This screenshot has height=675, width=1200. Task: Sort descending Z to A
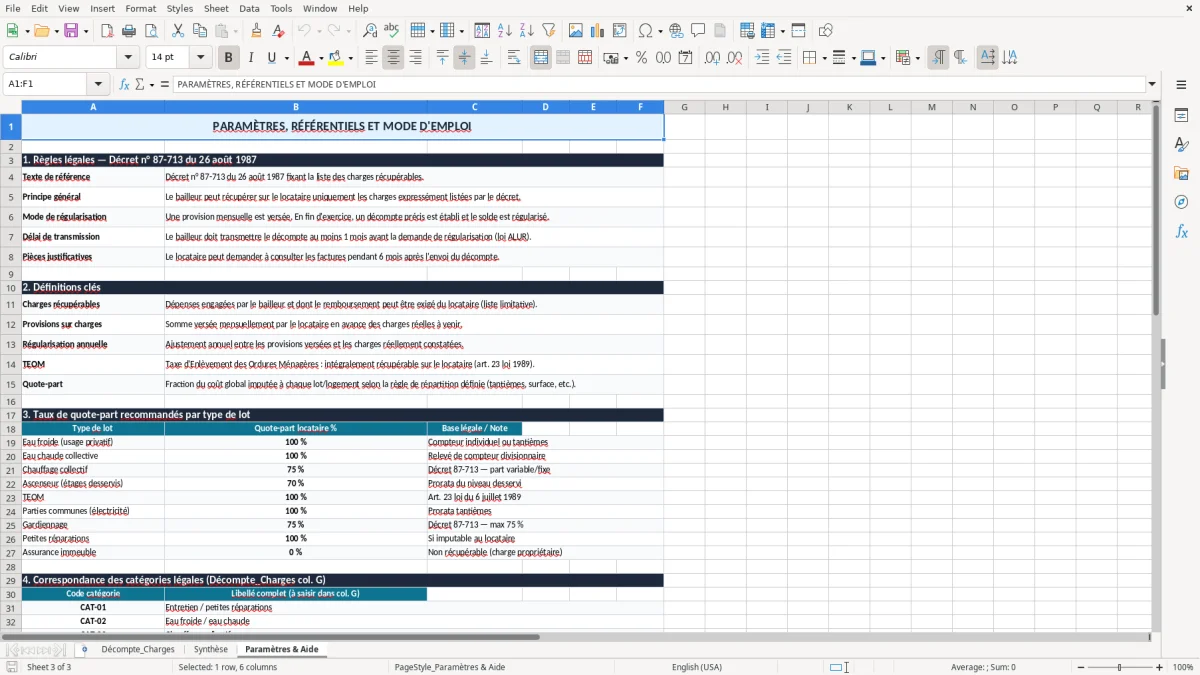527,31
